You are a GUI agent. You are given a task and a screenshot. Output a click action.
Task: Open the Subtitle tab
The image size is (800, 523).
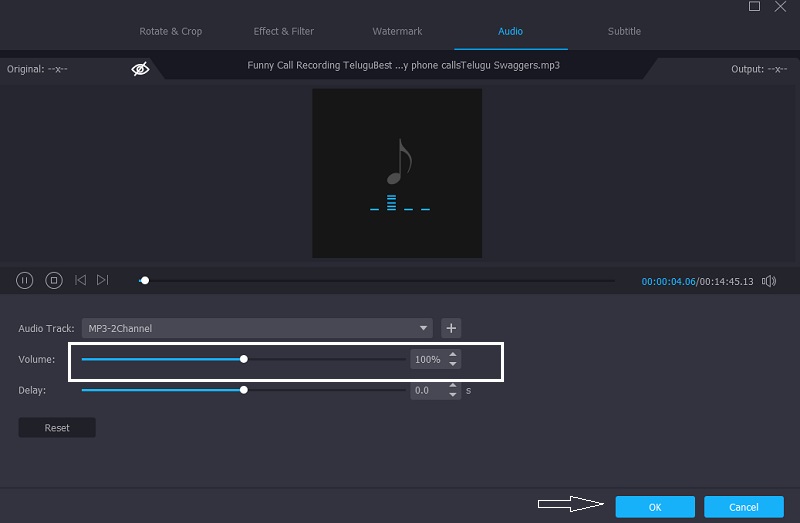(624, 31)
